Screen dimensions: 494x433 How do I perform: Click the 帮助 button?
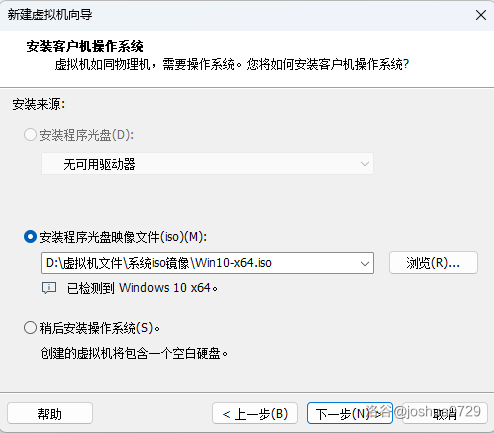click(x=50, y=413)
